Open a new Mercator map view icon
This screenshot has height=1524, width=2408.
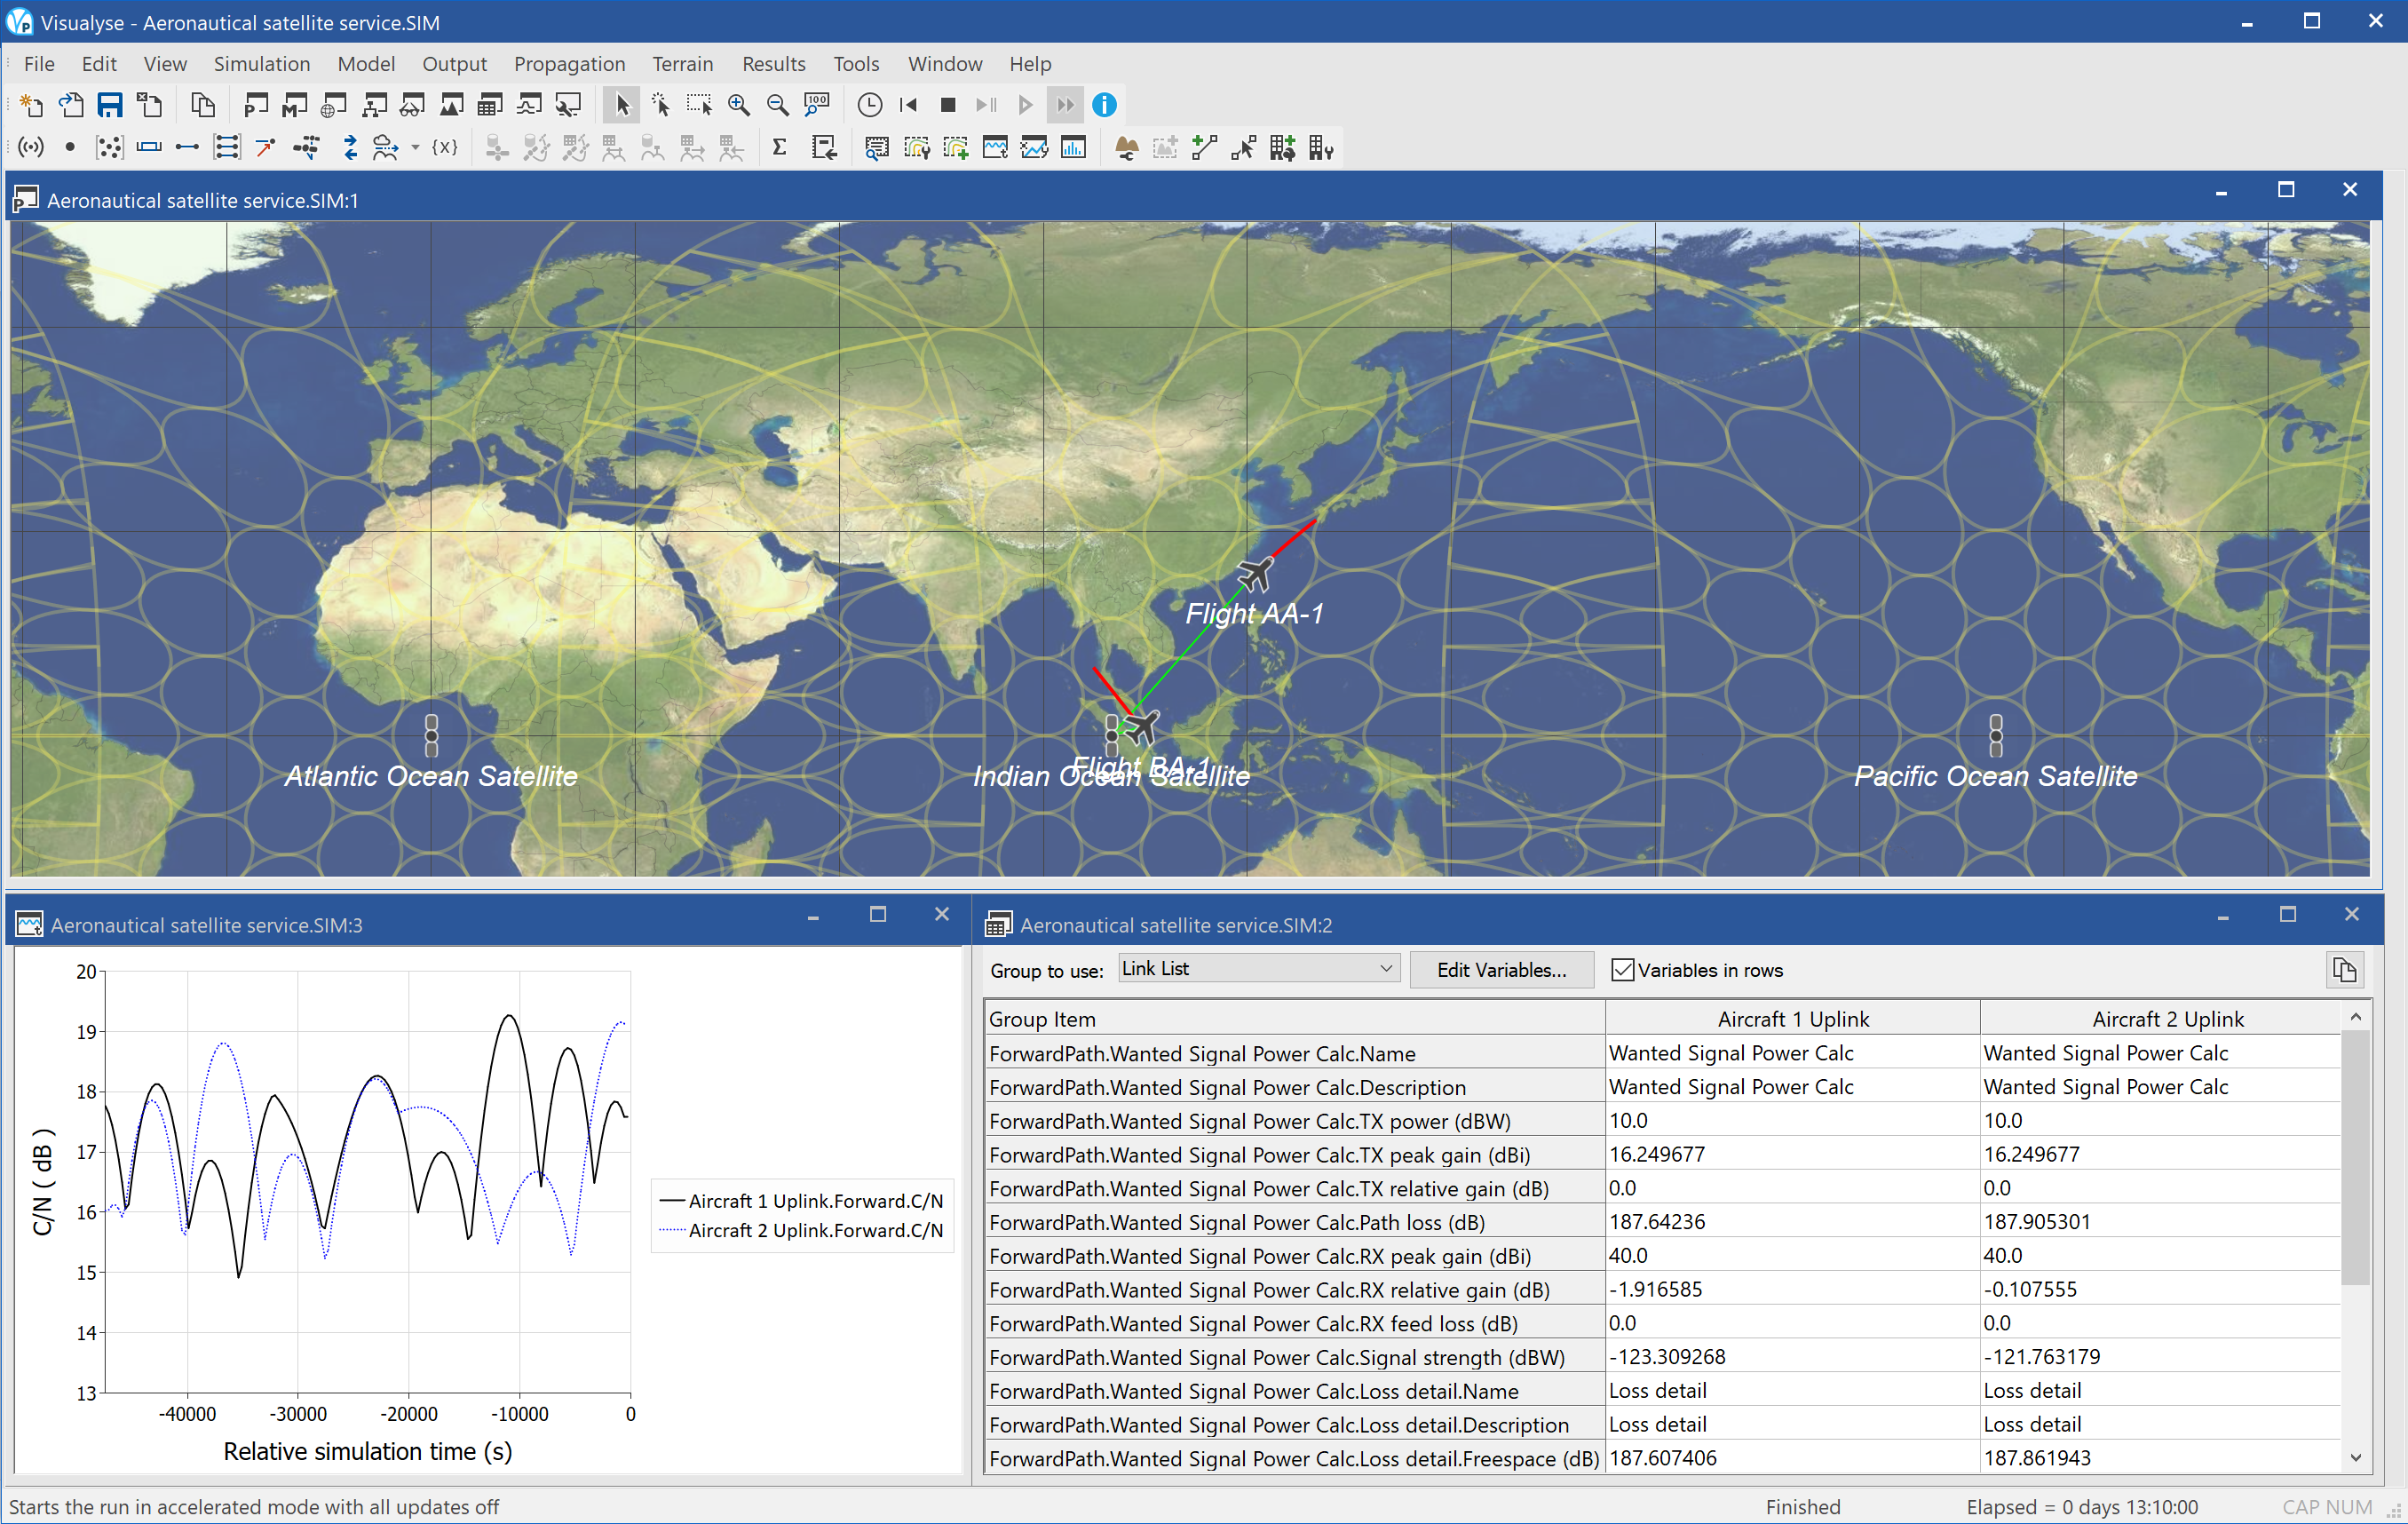pyautogui.click(x=295, y=105)
